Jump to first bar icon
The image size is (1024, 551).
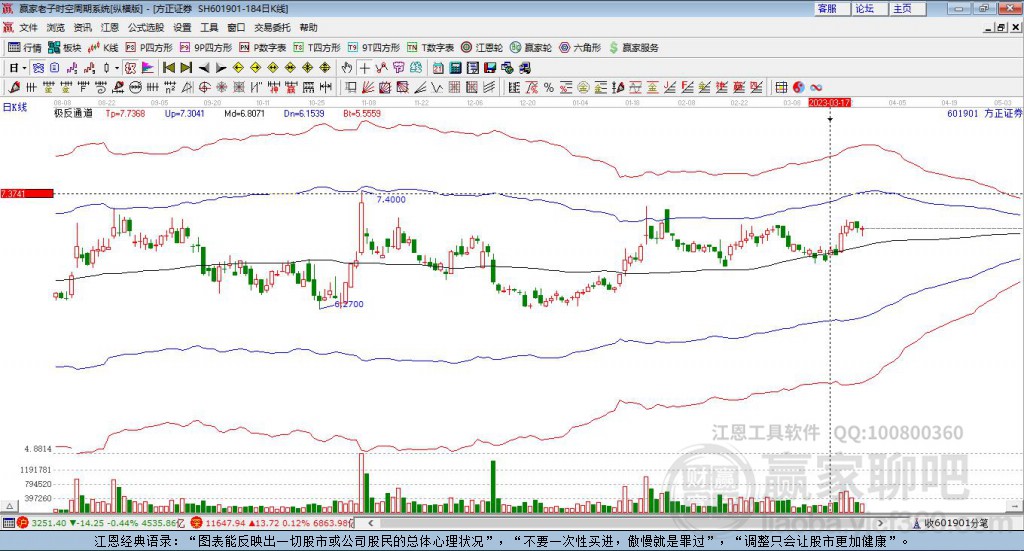coord(168,68)
